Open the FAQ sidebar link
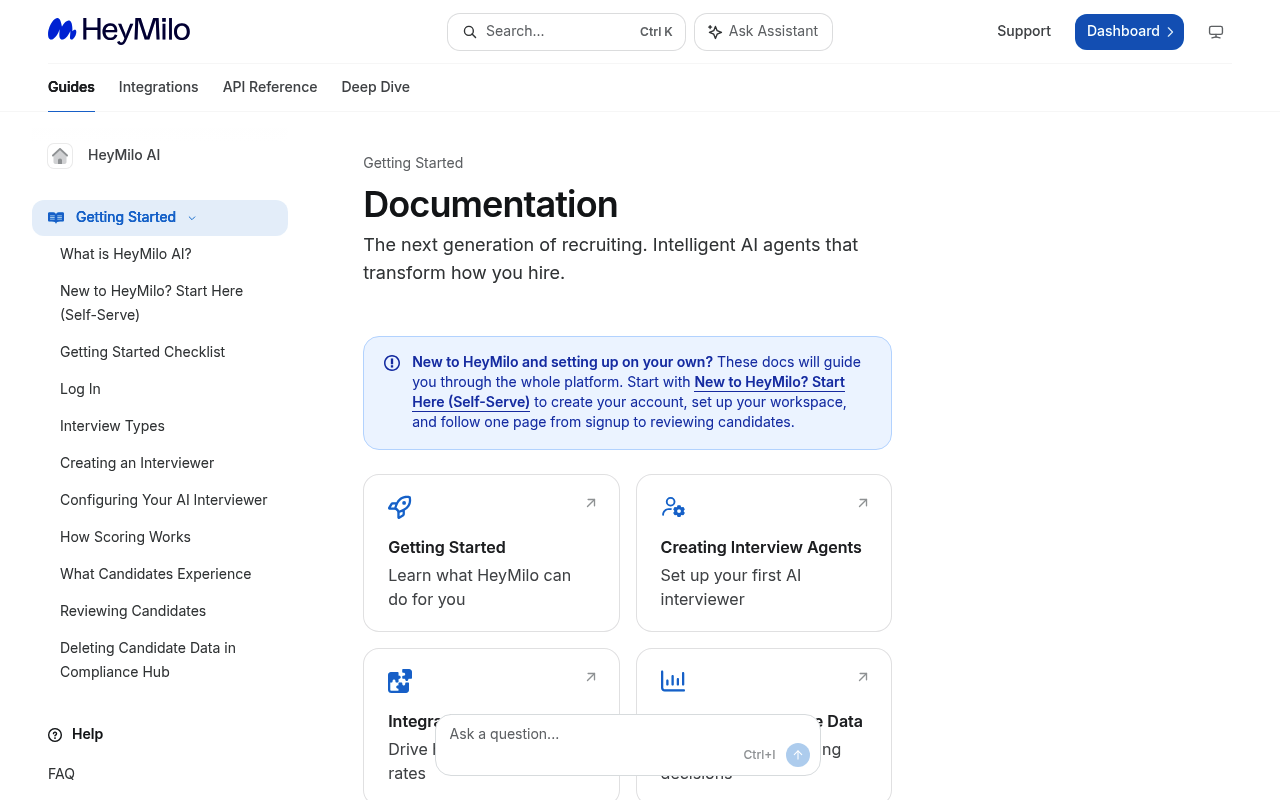Image resolution: width=1280 pixels, height=800 pixels. click(61, 774)
